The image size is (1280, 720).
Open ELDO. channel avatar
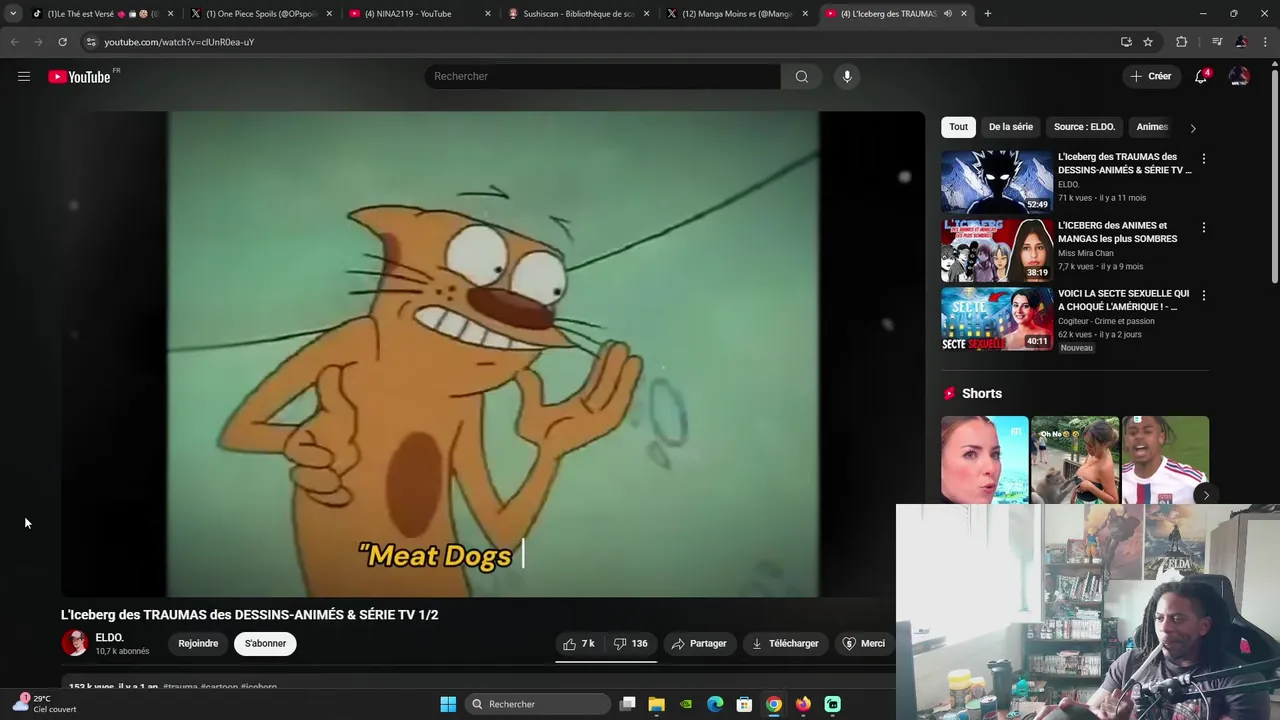pos(75,643)
